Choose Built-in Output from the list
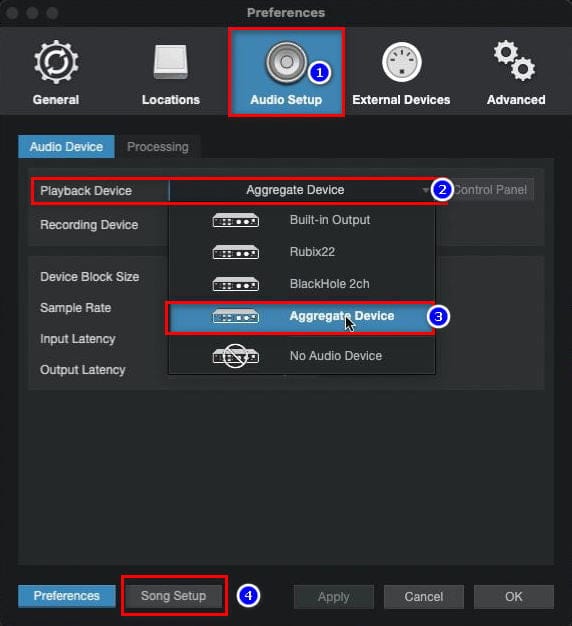Image resolution: width=572 pixels, height=626 pixels. click(302, 220)
